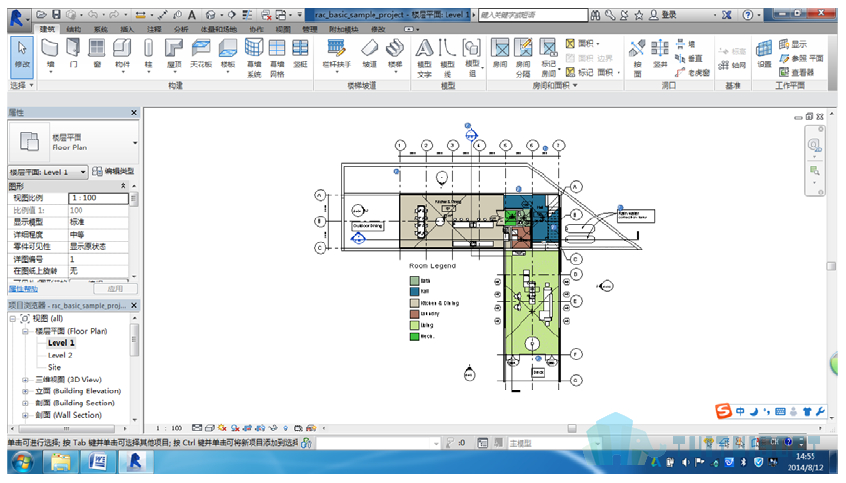Select the Component (构件) tool
This screenshot has width=846, height=483.
pos(122,55)
